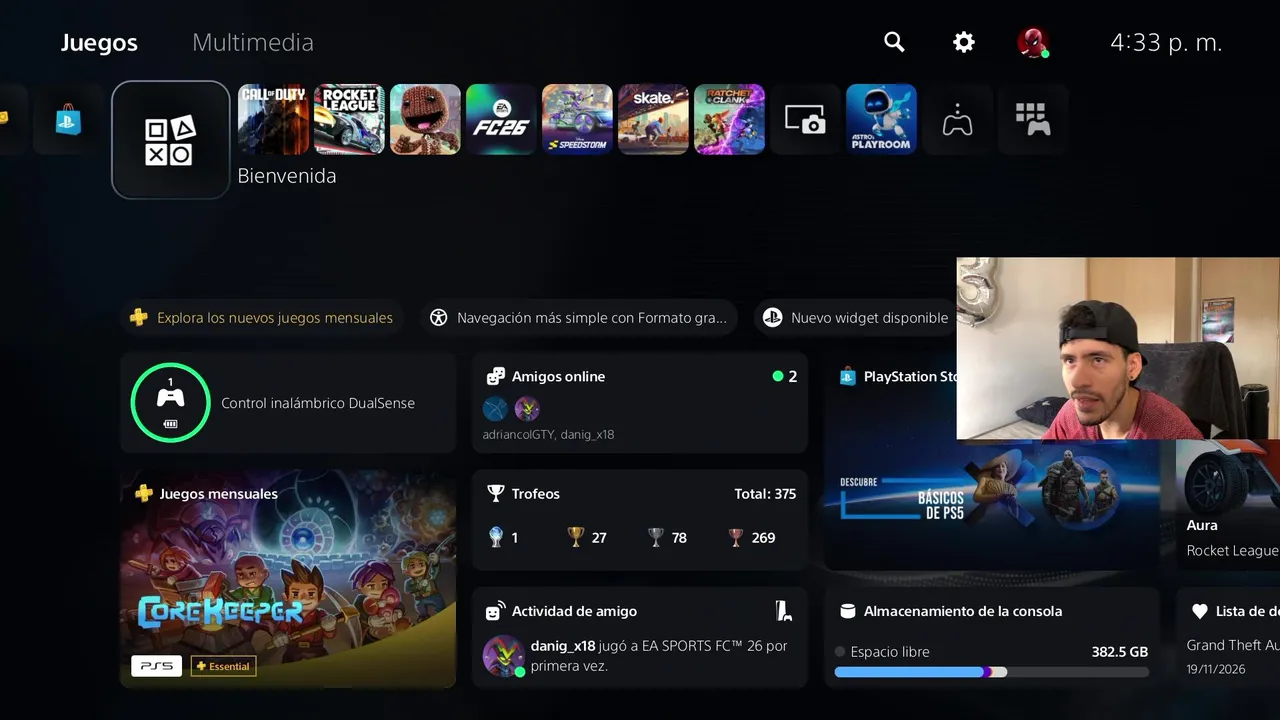Open Navegación más simple con Formato tip
Image resolution: width=1280 pixels, height=720 pixels.
(578, 317)
